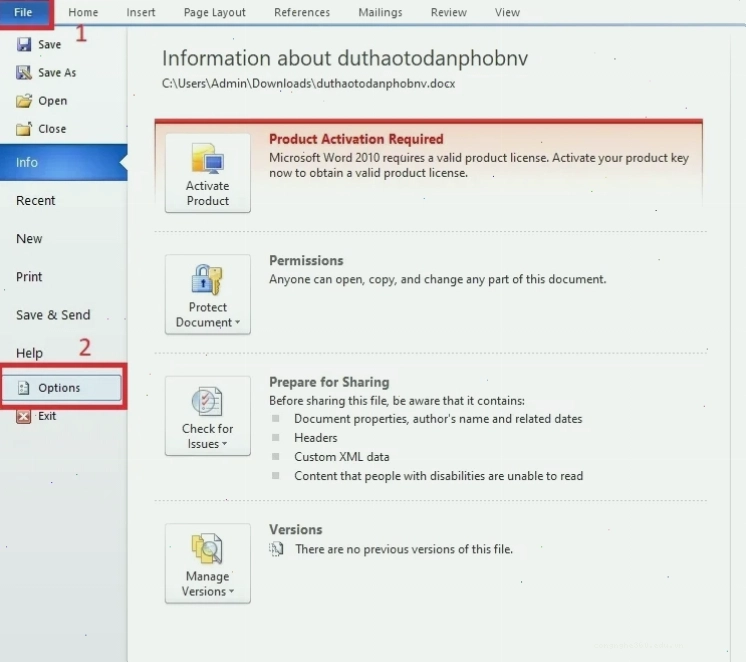
Task: Open the Help section
Action: tap(29, 353)
